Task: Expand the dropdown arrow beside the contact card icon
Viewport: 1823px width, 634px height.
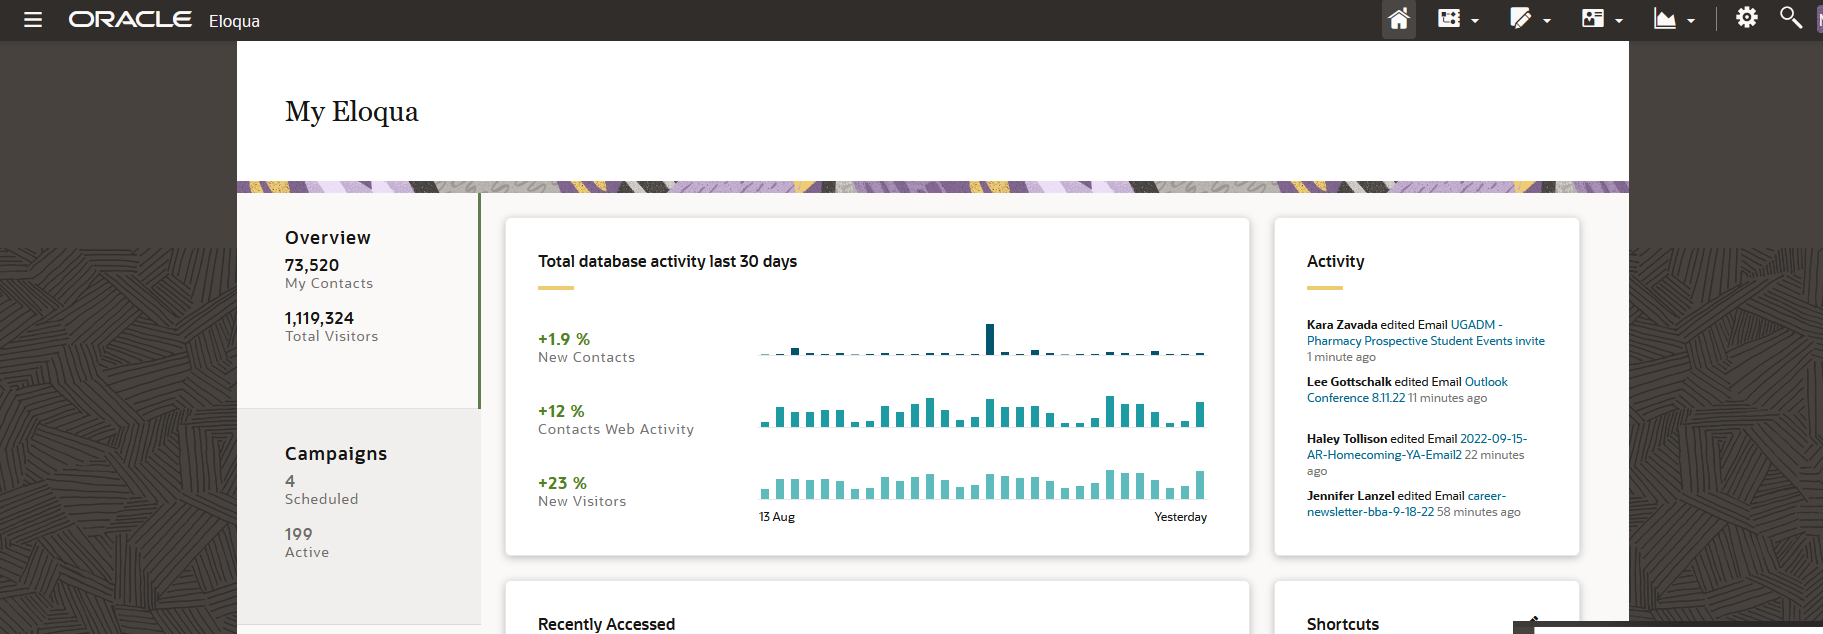Action: [x=1619, y=21]
